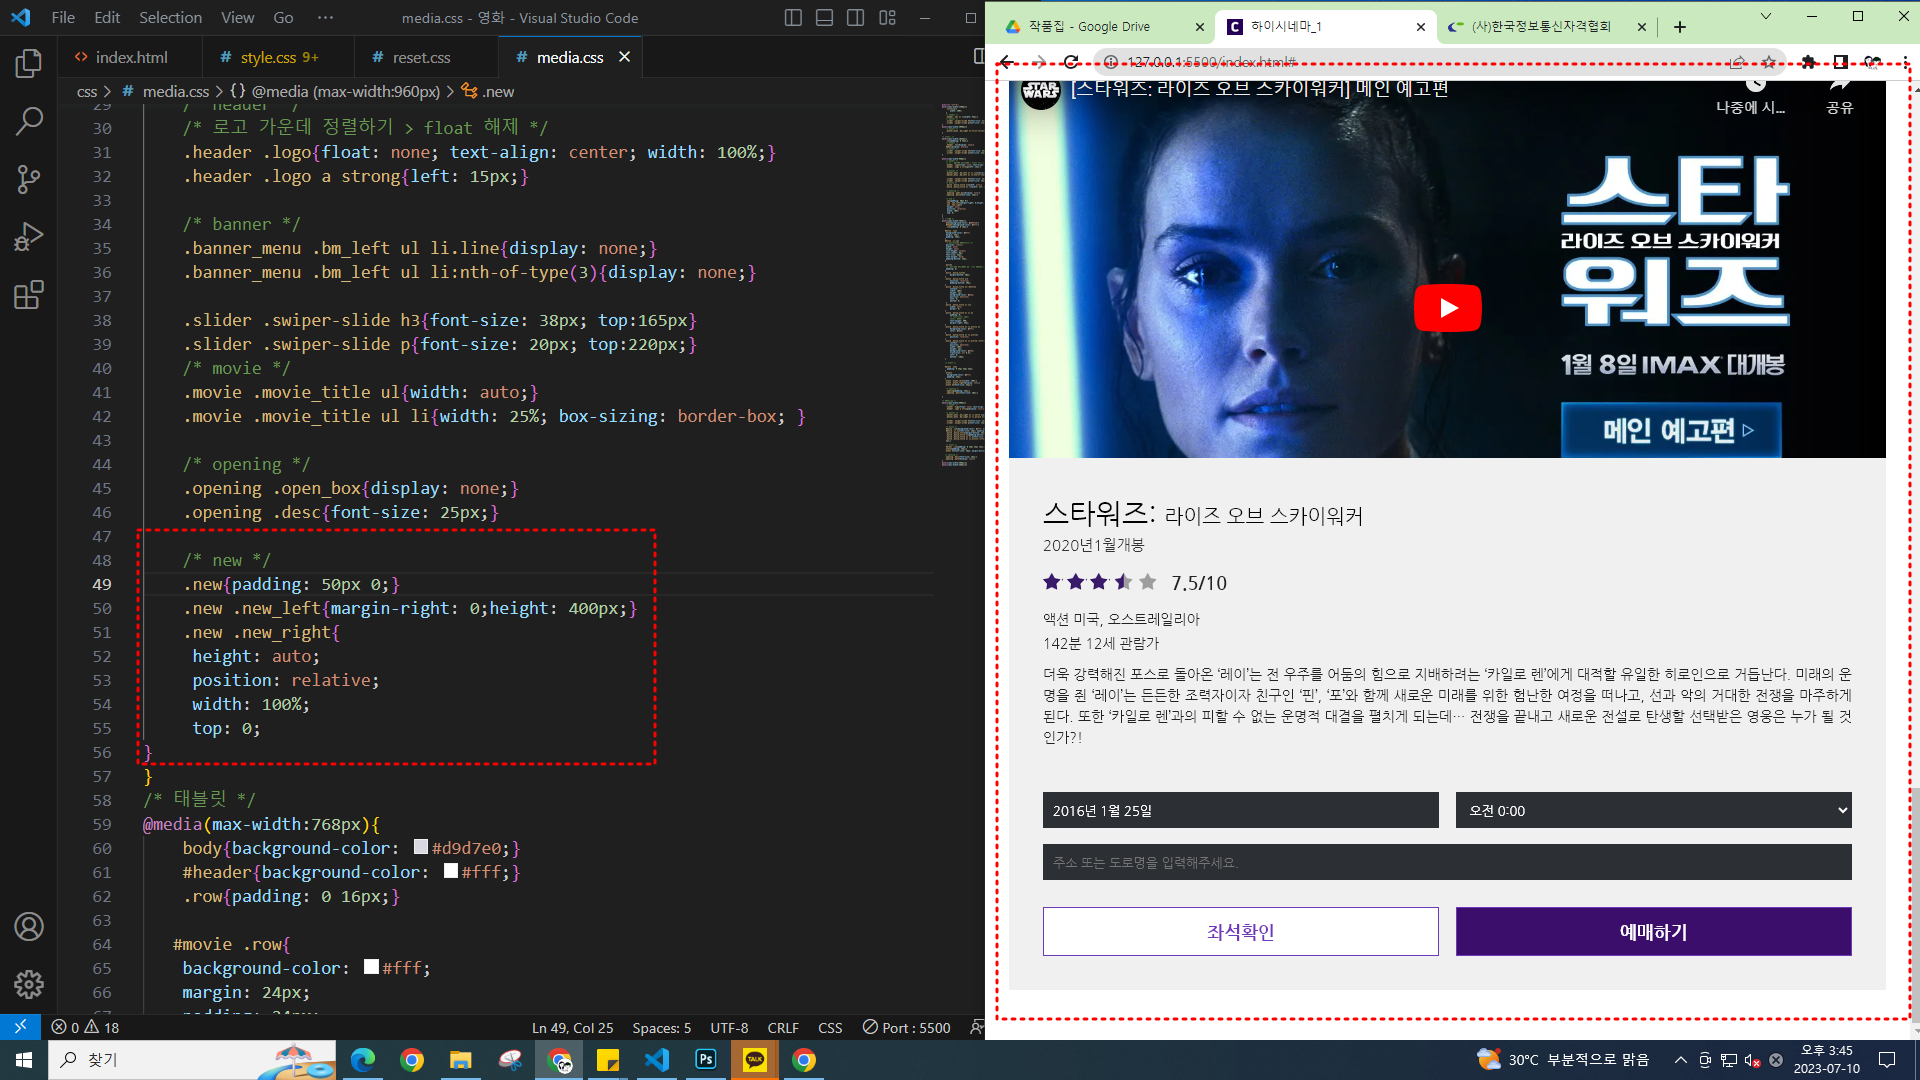Screen dimensions: 1920x1080
Task: Click the #d9d7e0 color swatch
Action: pos(421,847)
